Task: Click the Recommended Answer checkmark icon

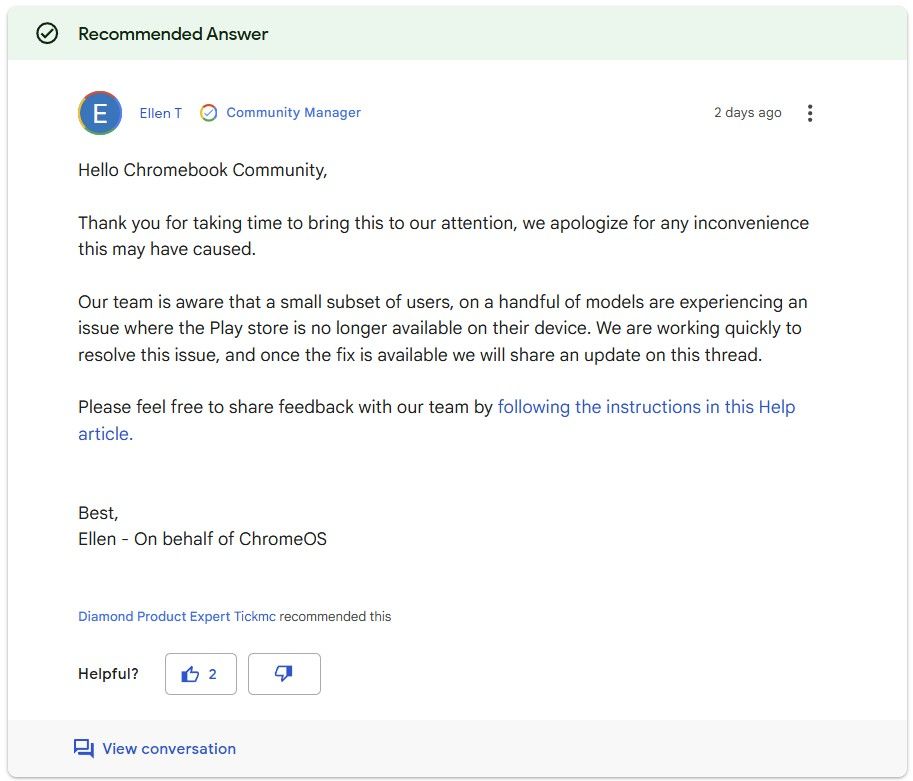Action: click(x=47, y=33)
